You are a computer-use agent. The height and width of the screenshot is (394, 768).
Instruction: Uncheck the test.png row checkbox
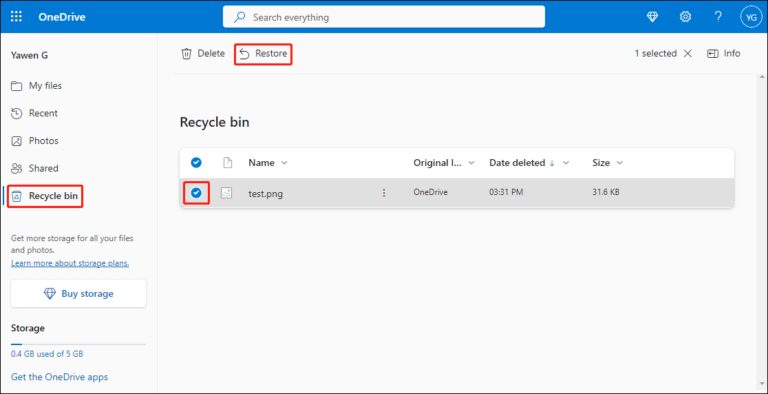[x=196, y=193]
